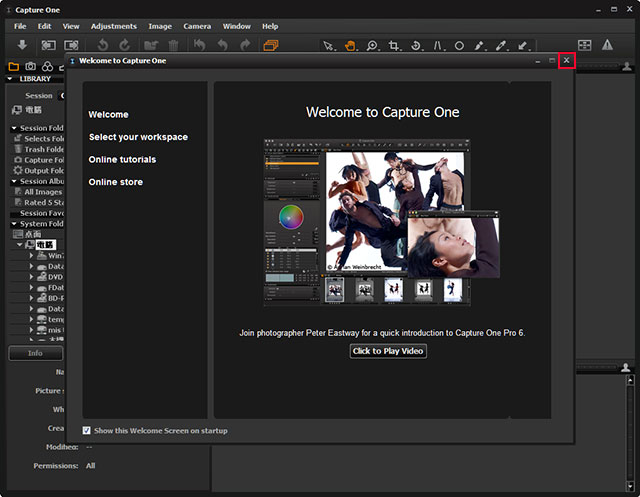
Task: Go to Select your workspace page
Action: pyautogui.click(x=138, y=137)
